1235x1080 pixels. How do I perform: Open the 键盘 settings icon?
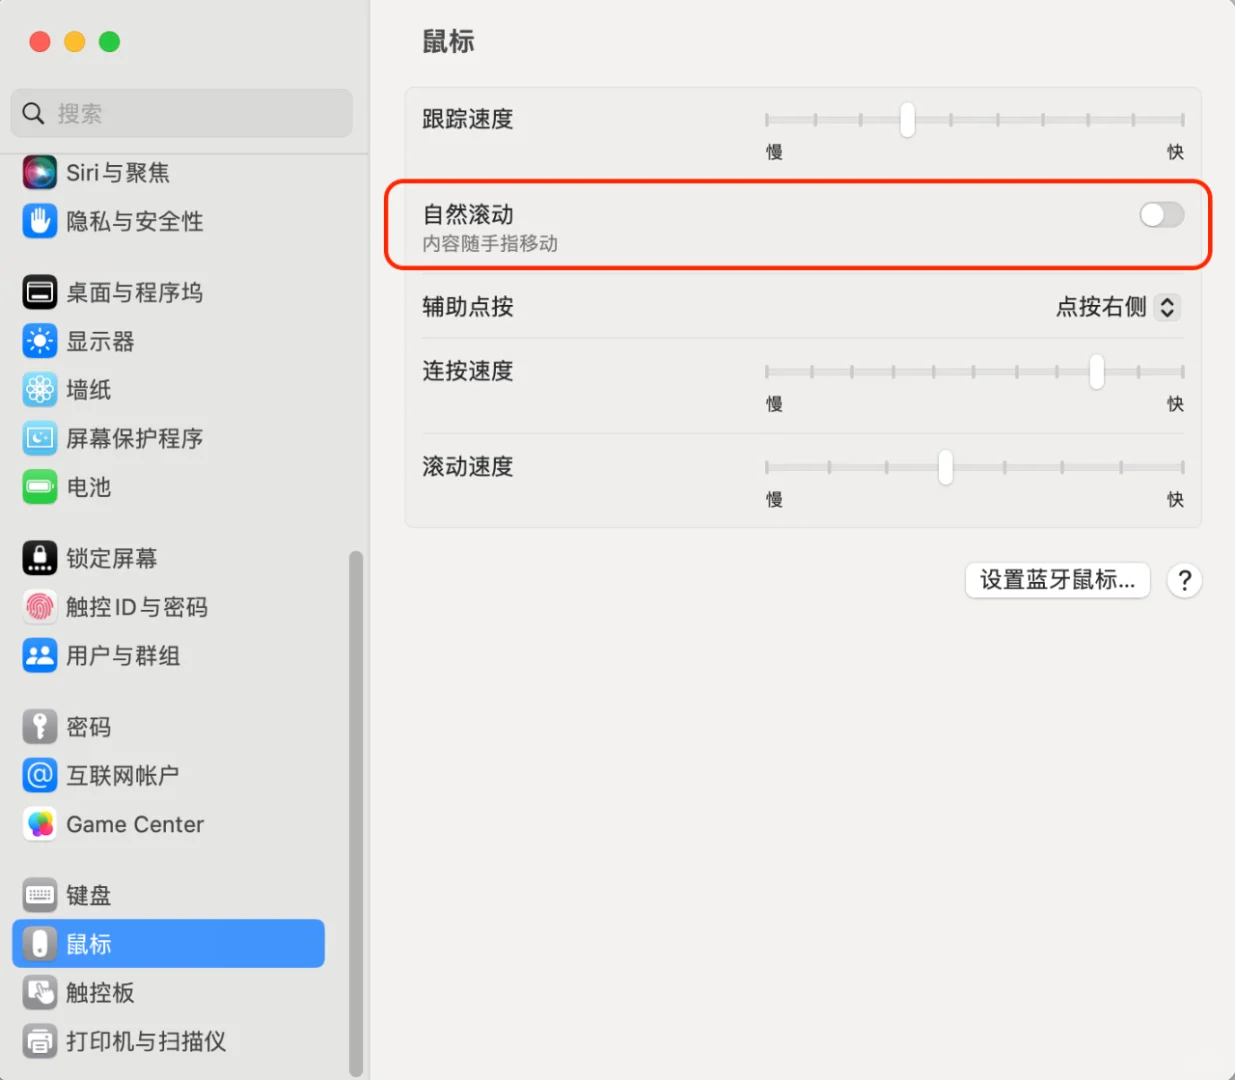click(39, 895)
